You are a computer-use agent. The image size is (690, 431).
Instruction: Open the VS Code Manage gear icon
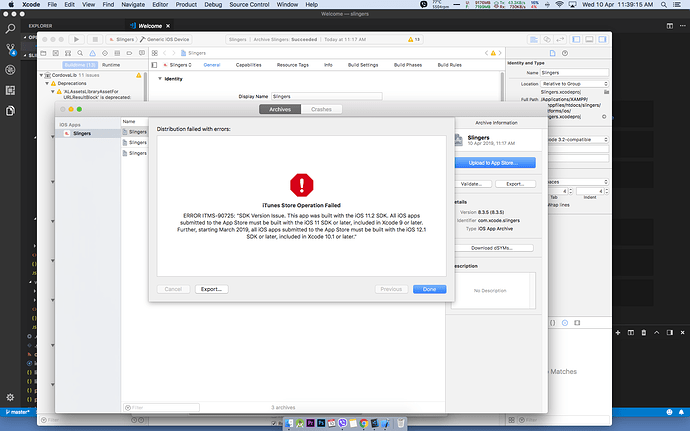point(10,397)
